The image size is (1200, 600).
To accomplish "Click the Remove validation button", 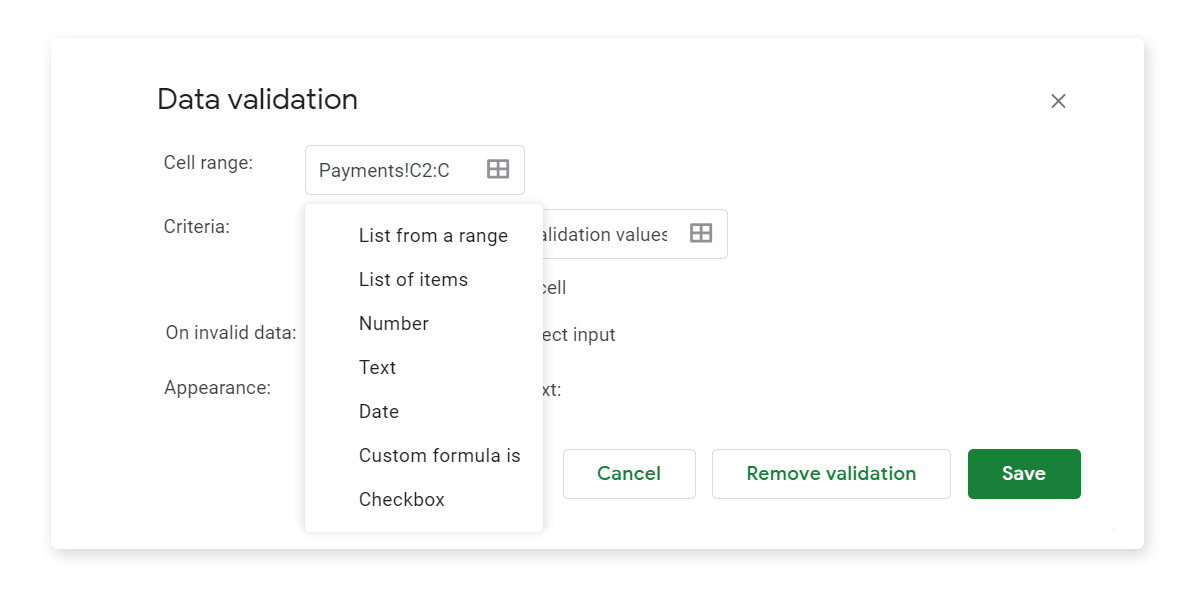I will click(x=831, y=473).
